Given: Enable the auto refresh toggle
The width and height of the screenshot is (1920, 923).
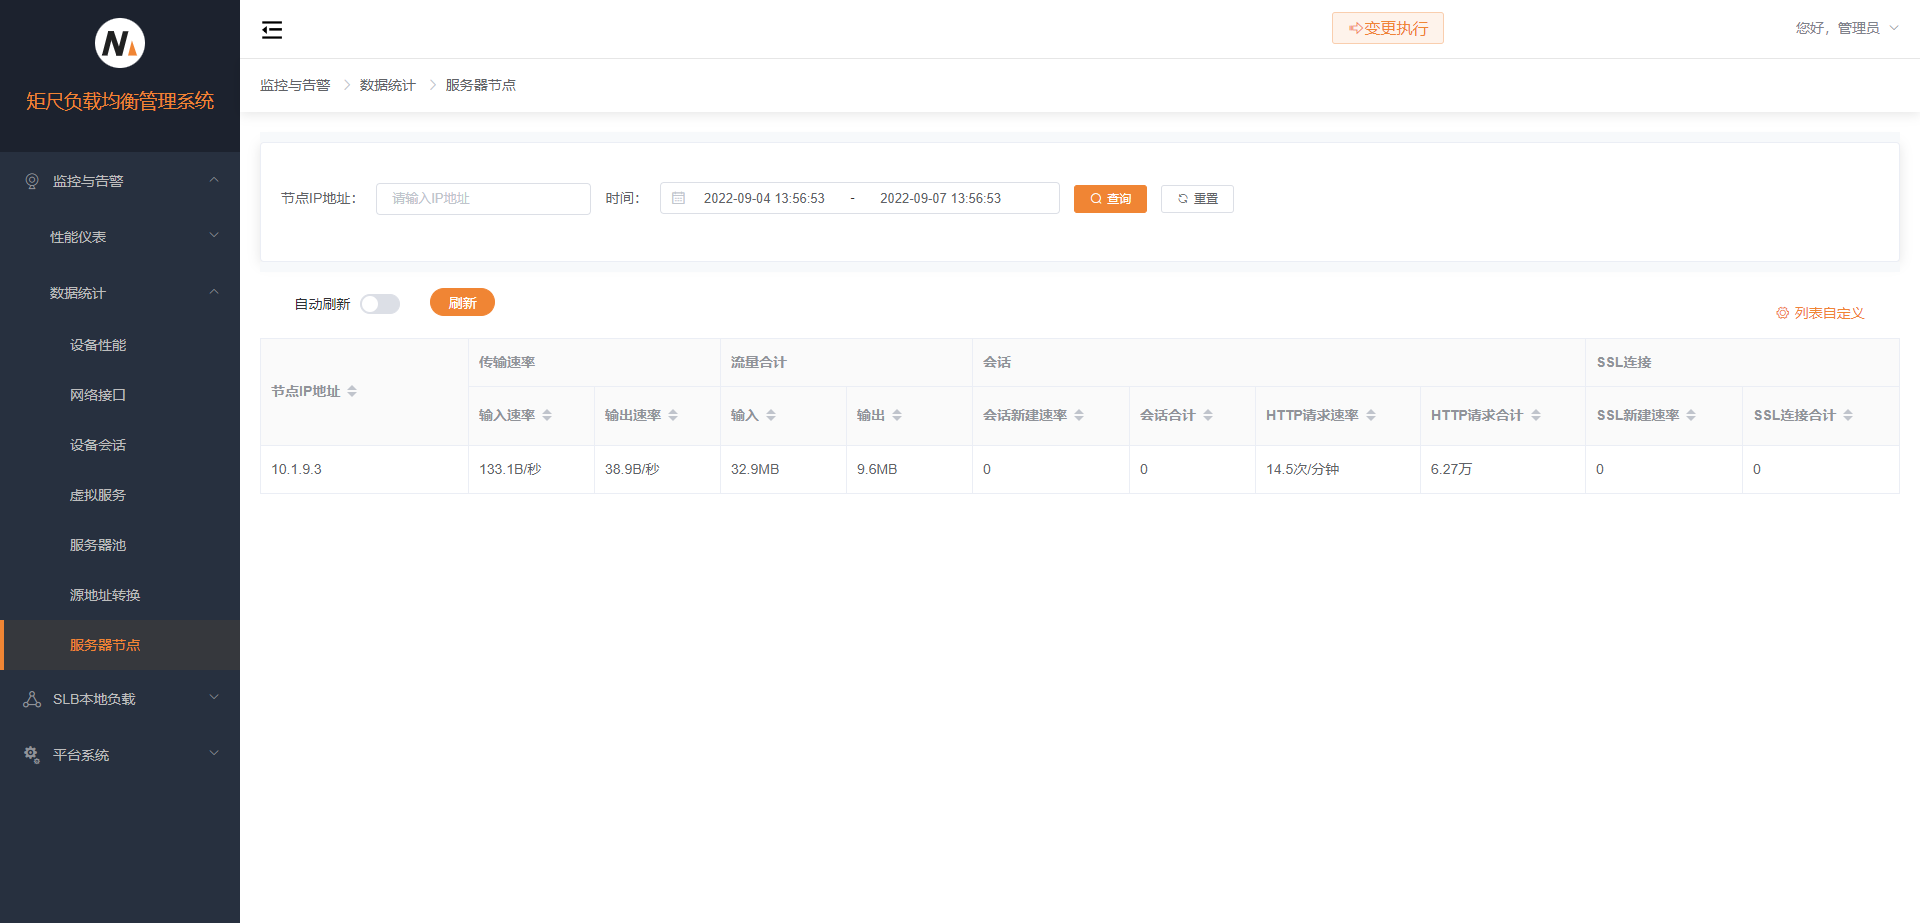Looking at the screenshot, I should pyautogui.click(x=380, y=304).
